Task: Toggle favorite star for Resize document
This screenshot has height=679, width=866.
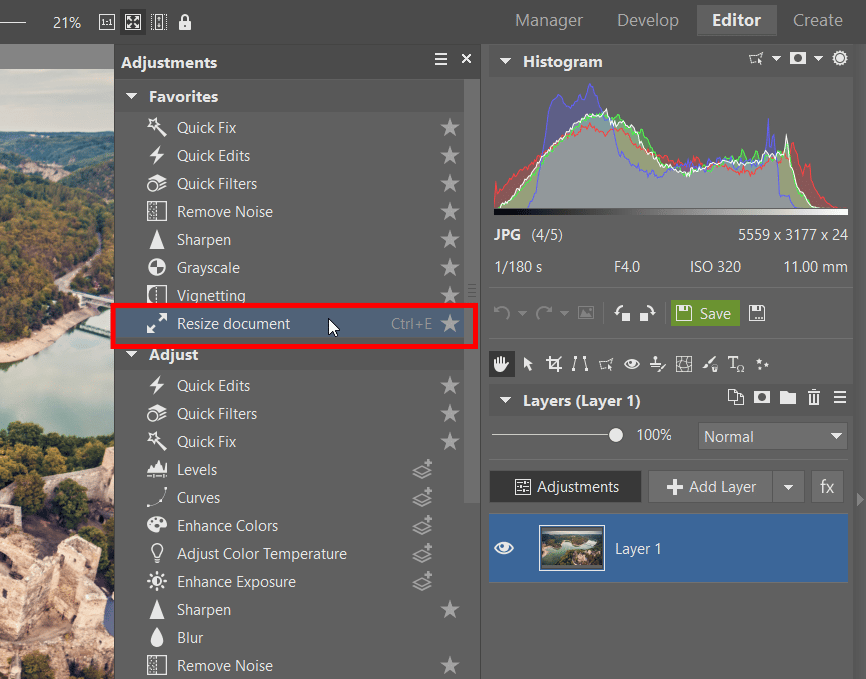Action: pos(450,324)
